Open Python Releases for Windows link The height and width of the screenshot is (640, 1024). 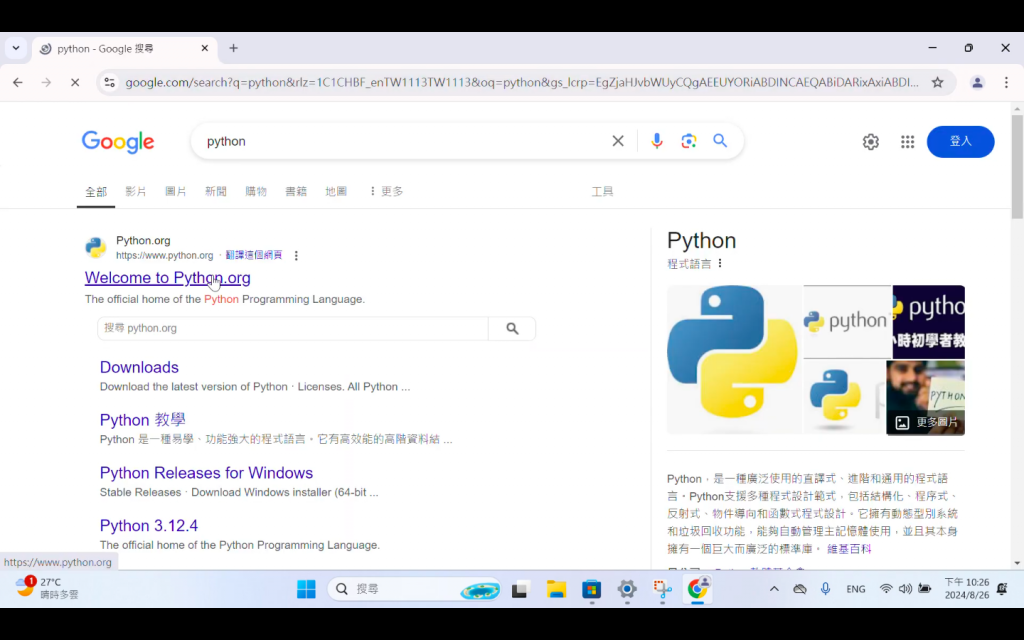pyautogui.click(x=206, y=473)
